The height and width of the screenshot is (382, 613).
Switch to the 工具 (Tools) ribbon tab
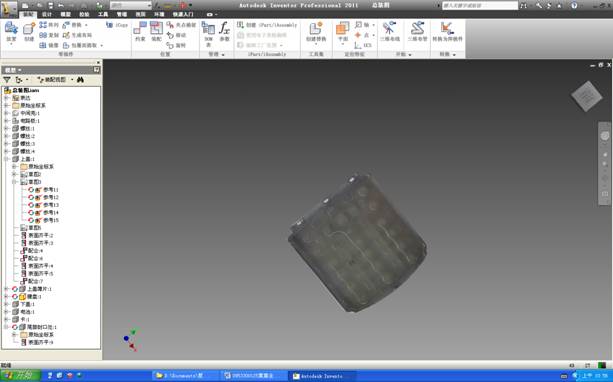tap(103, 14)
